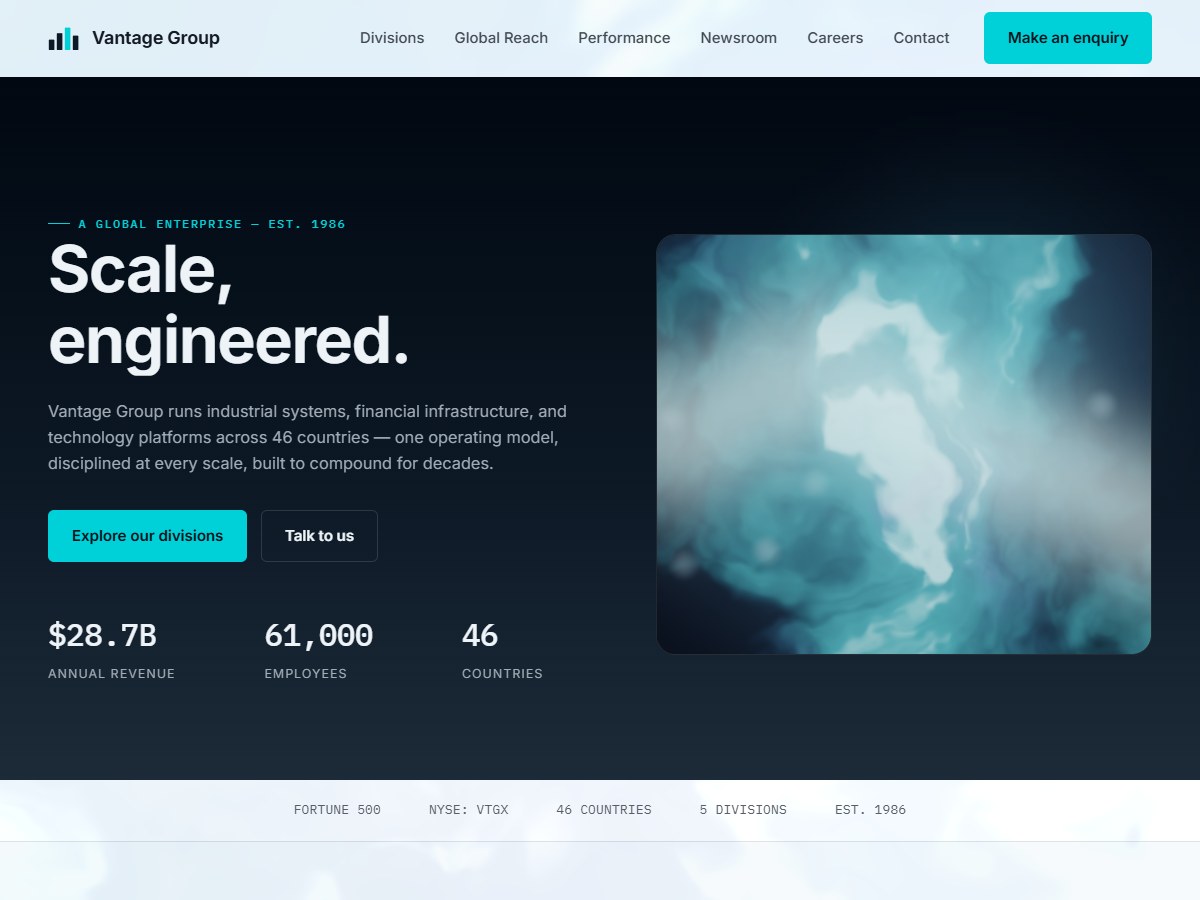Open the Global Reach nav item
The height and width of the screenshot is (900, 1200).
(501, 38)
